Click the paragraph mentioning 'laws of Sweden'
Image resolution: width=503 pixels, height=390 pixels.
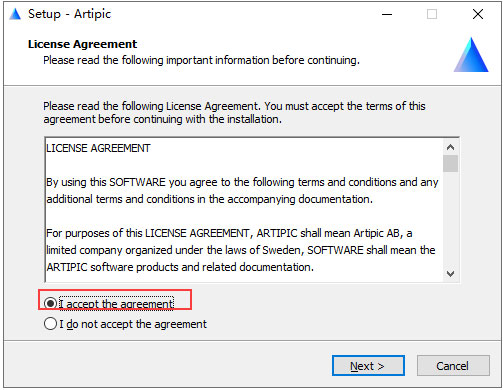tap(241, 250)
